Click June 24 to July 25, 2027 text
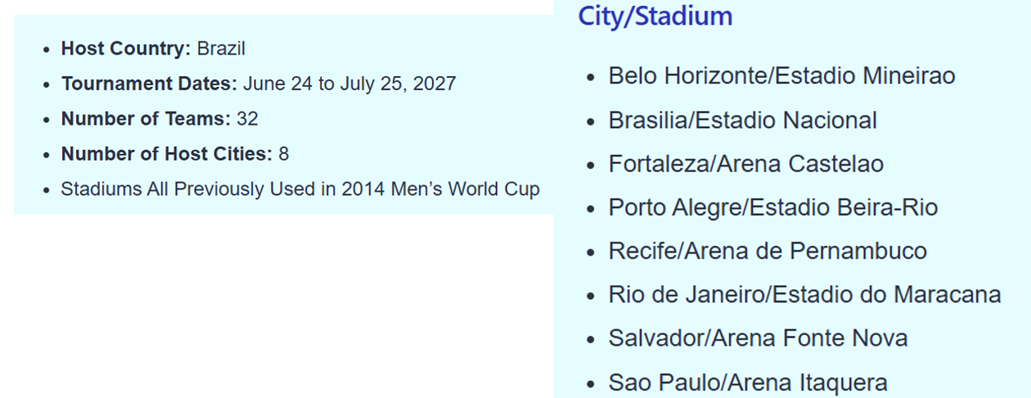 click(x=349, y=84)
